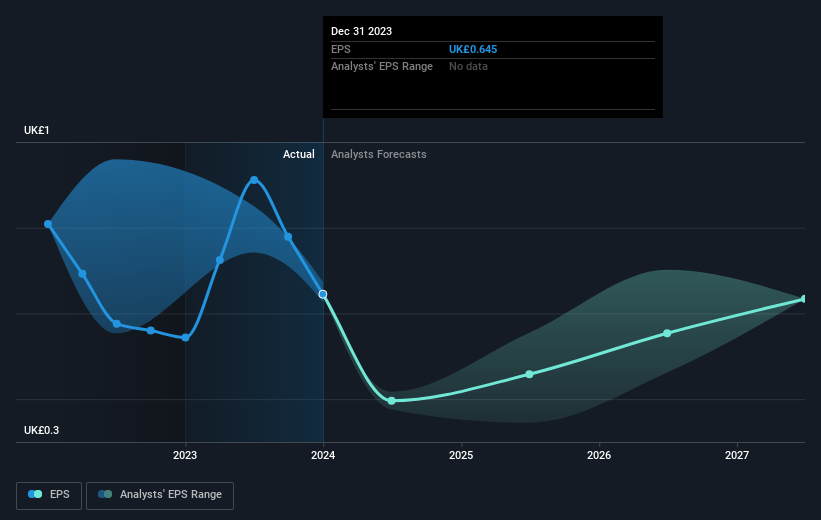Click the Analysts' EPS Range swatch icon

[x=105, y=494]
